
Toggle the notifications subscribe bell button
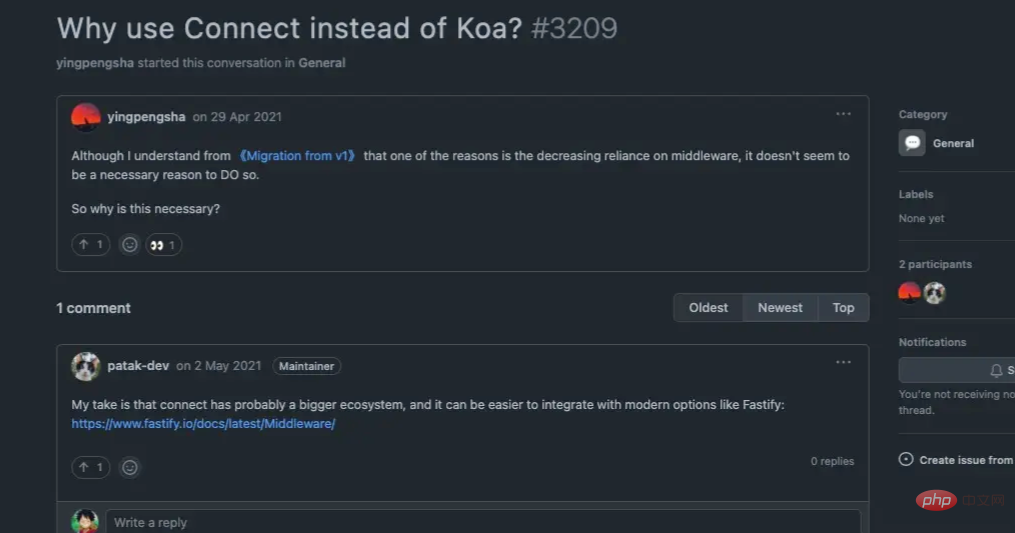(x=996, y=370)
